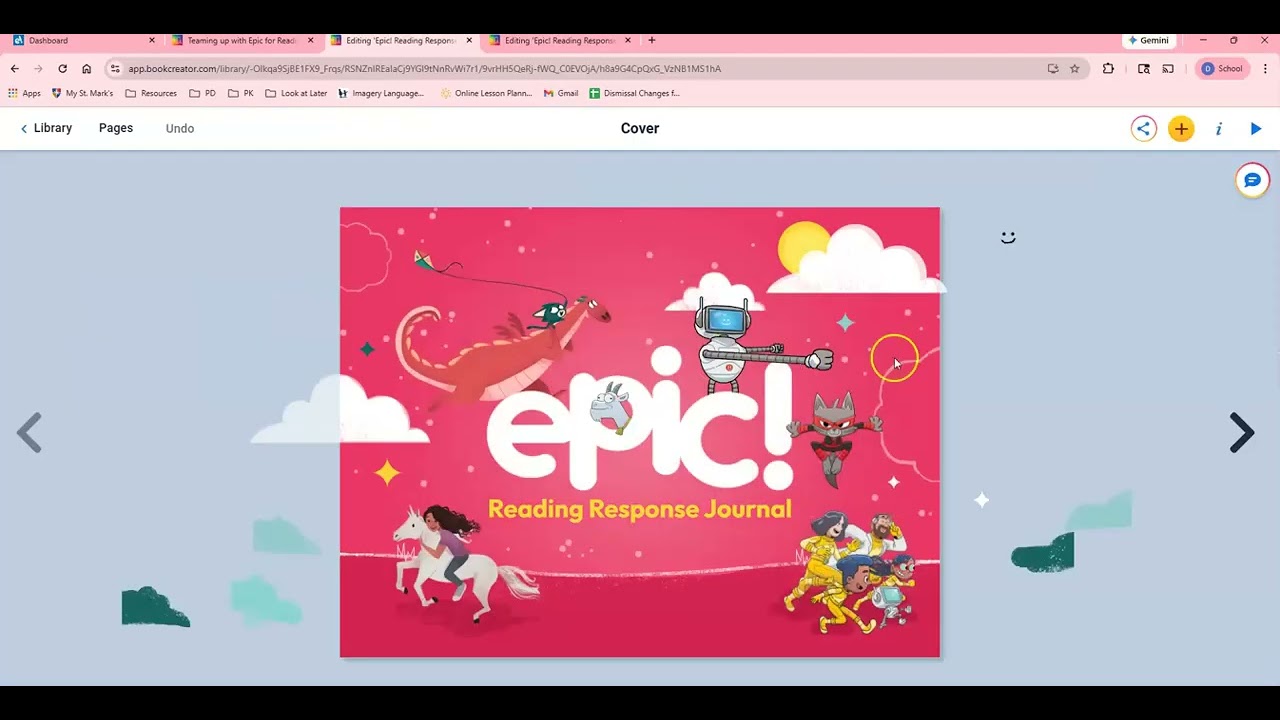The image size is (1280, 720).
Task: Click the yellow plus add-item button
Action: coord(1181,128)
